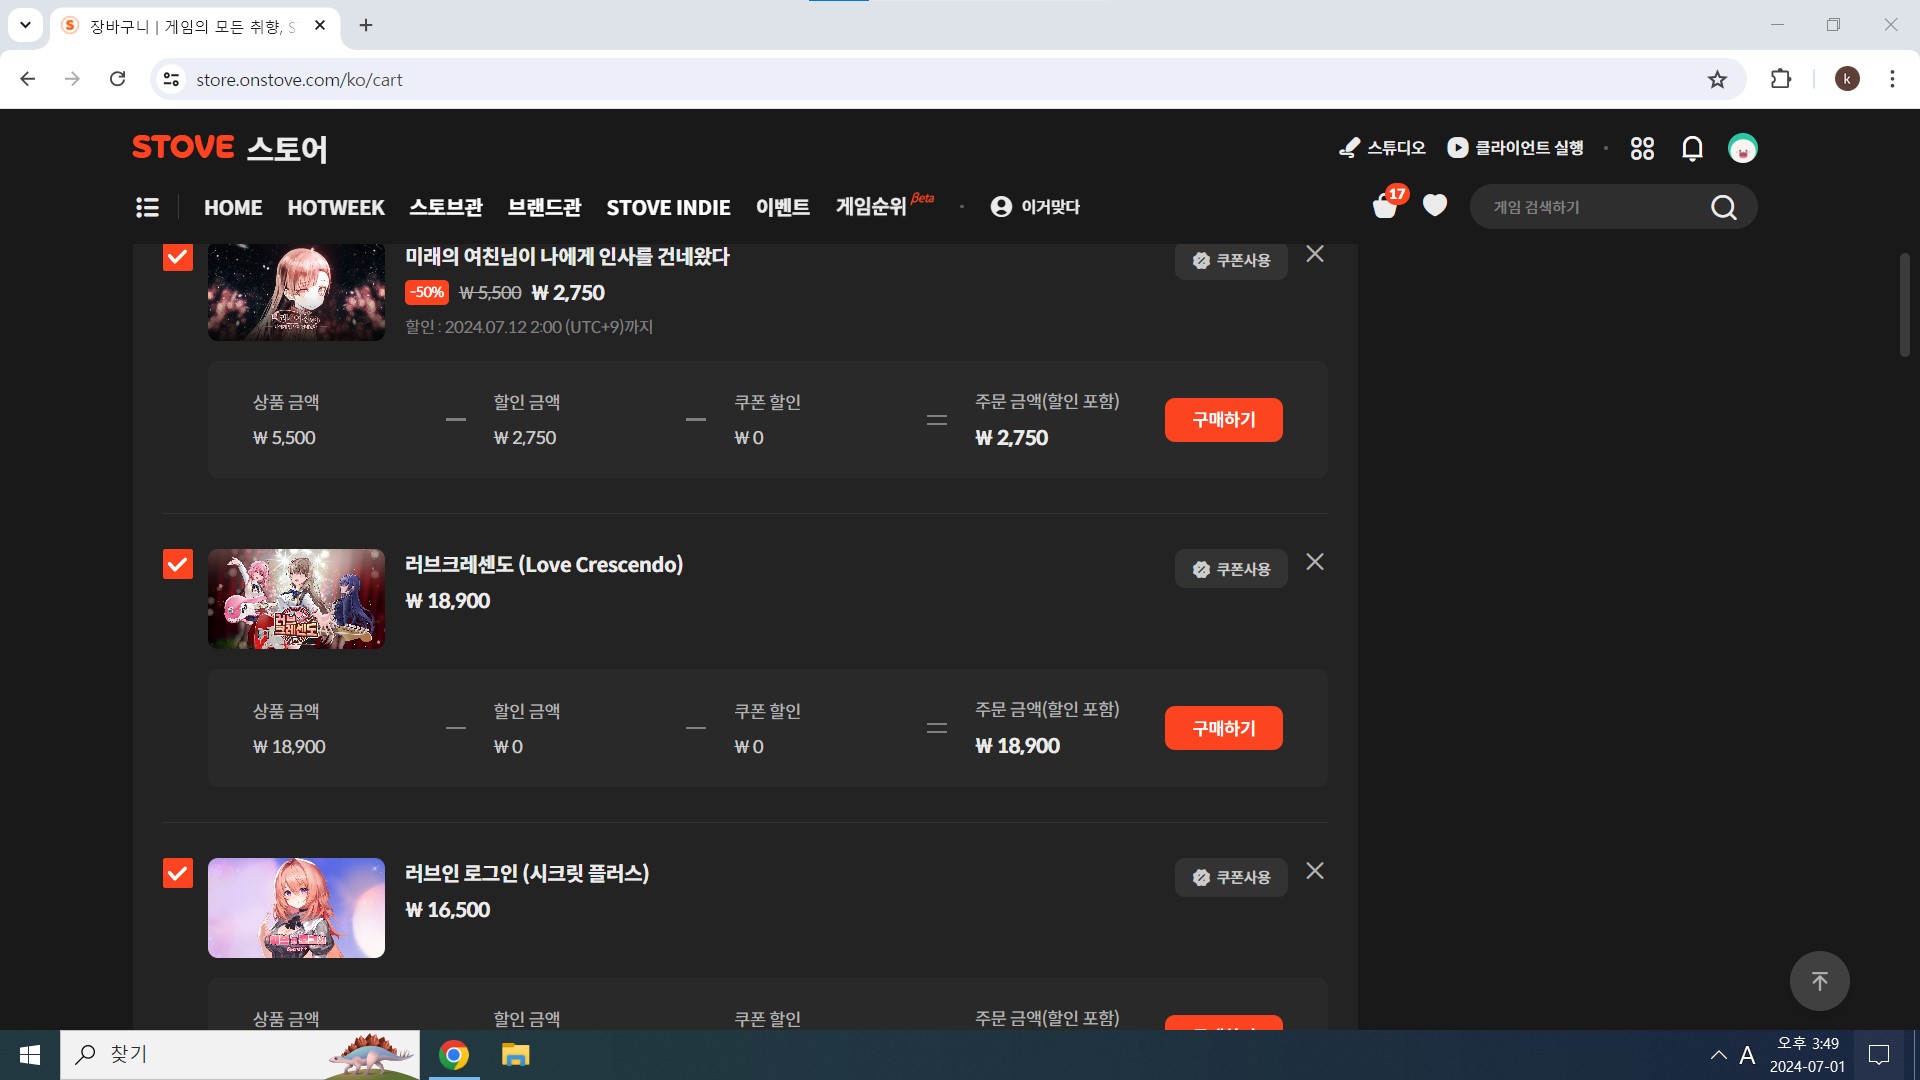Image resolution: width=1920 pixels, height=1080 pixels.
Task: Open a new browser tab
Action: 366,26
